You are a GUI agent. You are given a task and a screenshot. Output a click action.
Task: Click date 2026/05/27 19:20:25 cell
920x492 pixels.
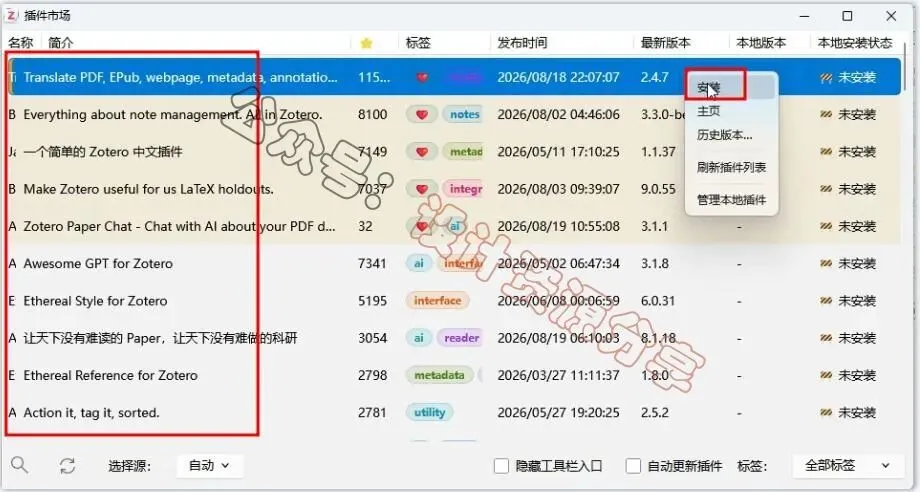(558, 413)
